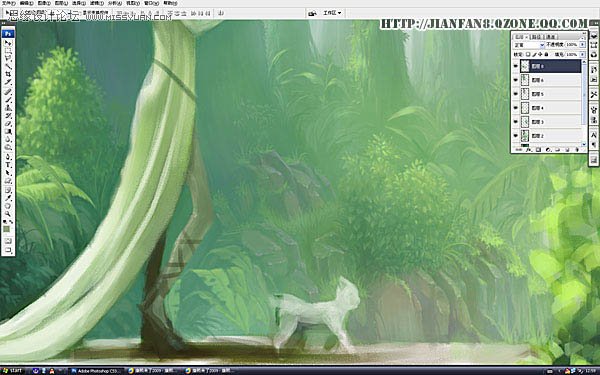Select the 图层 3 layer row
The image size is (600, 375).
(x=546, y=122)
